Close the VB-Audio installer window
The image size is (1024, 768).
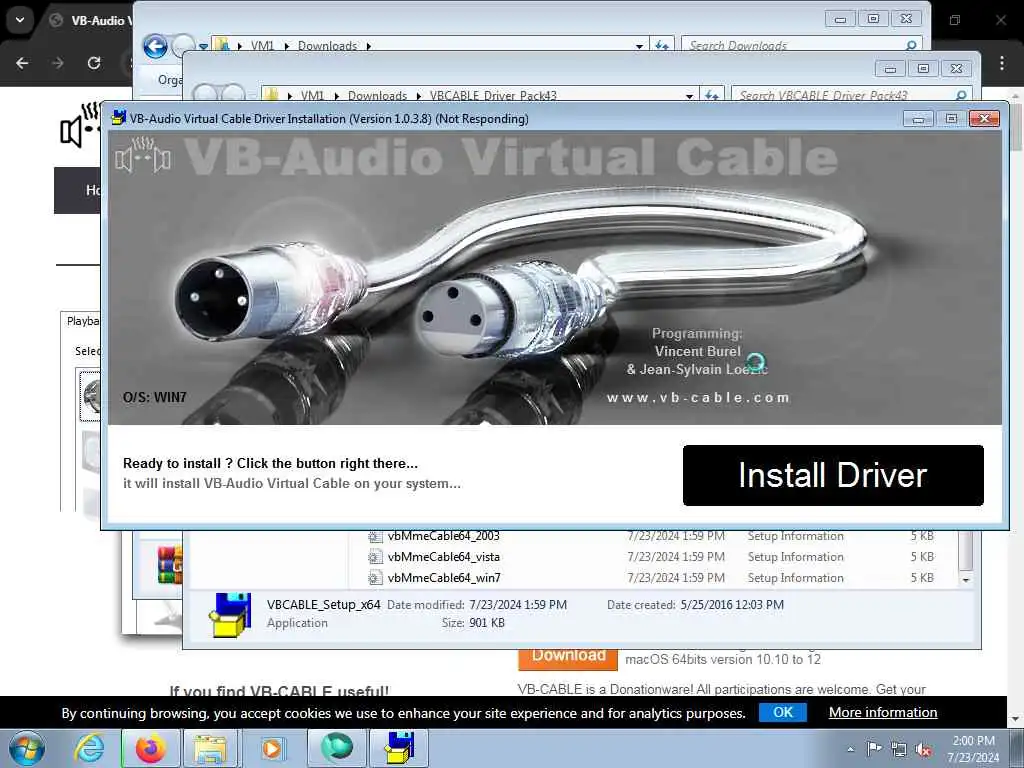(x=984, y=118)
